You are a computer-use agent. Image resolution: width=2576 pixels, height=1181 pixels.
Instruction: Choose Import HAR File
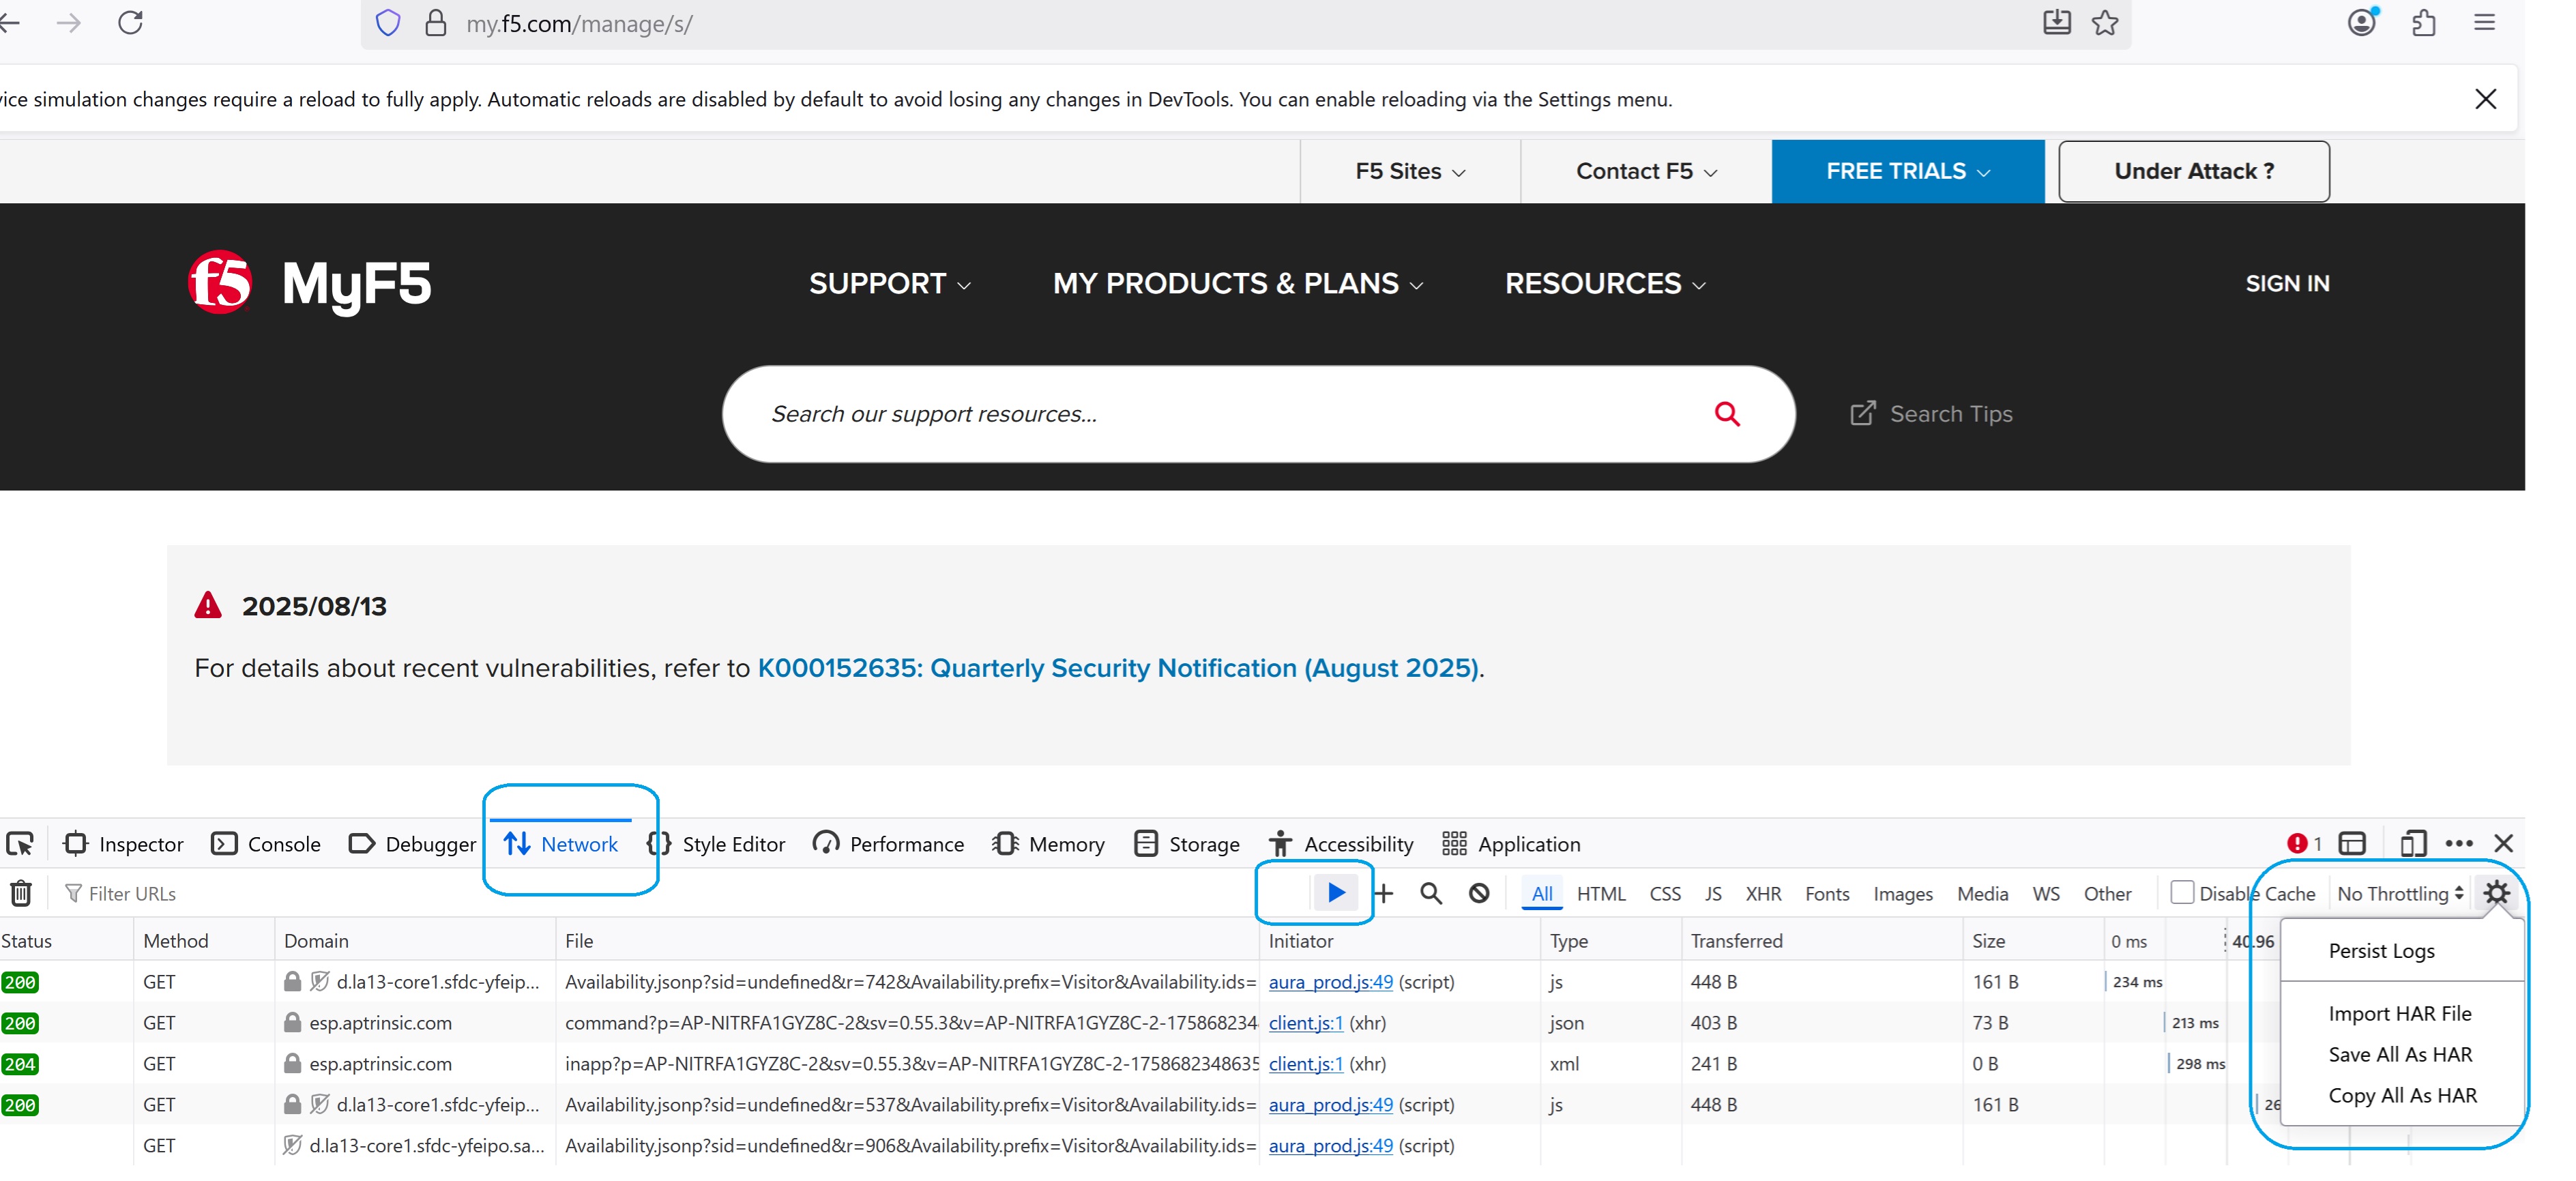coord(2400,1014)
